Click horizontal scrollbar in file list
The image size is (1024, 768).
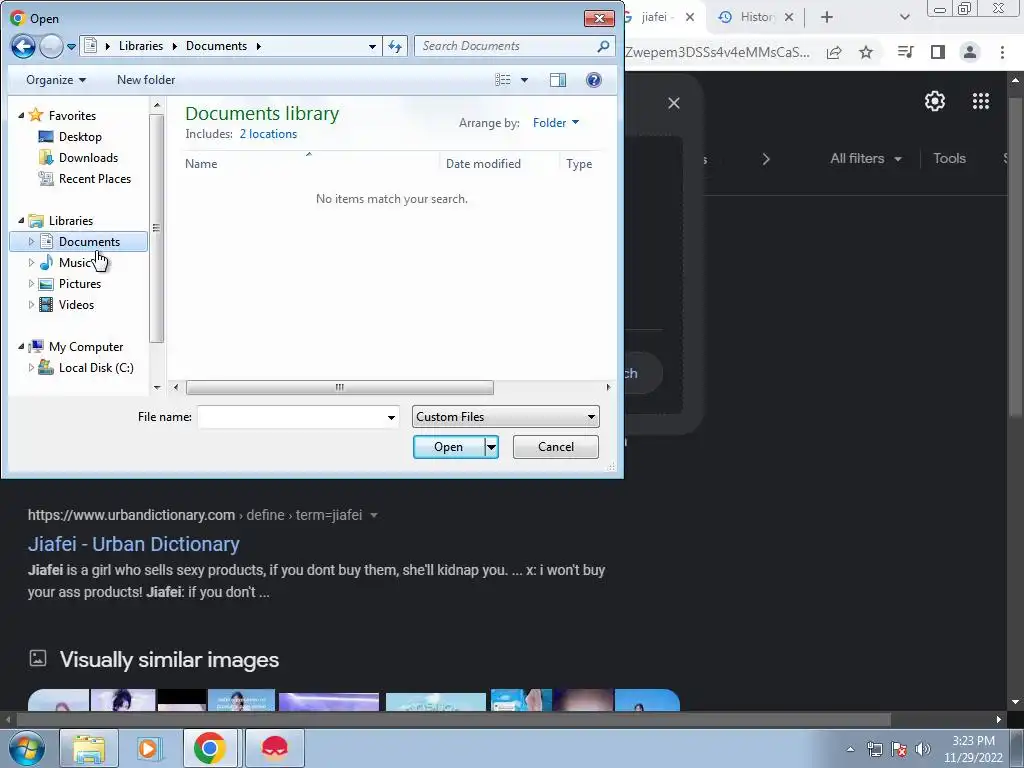(x=340, y=387)
